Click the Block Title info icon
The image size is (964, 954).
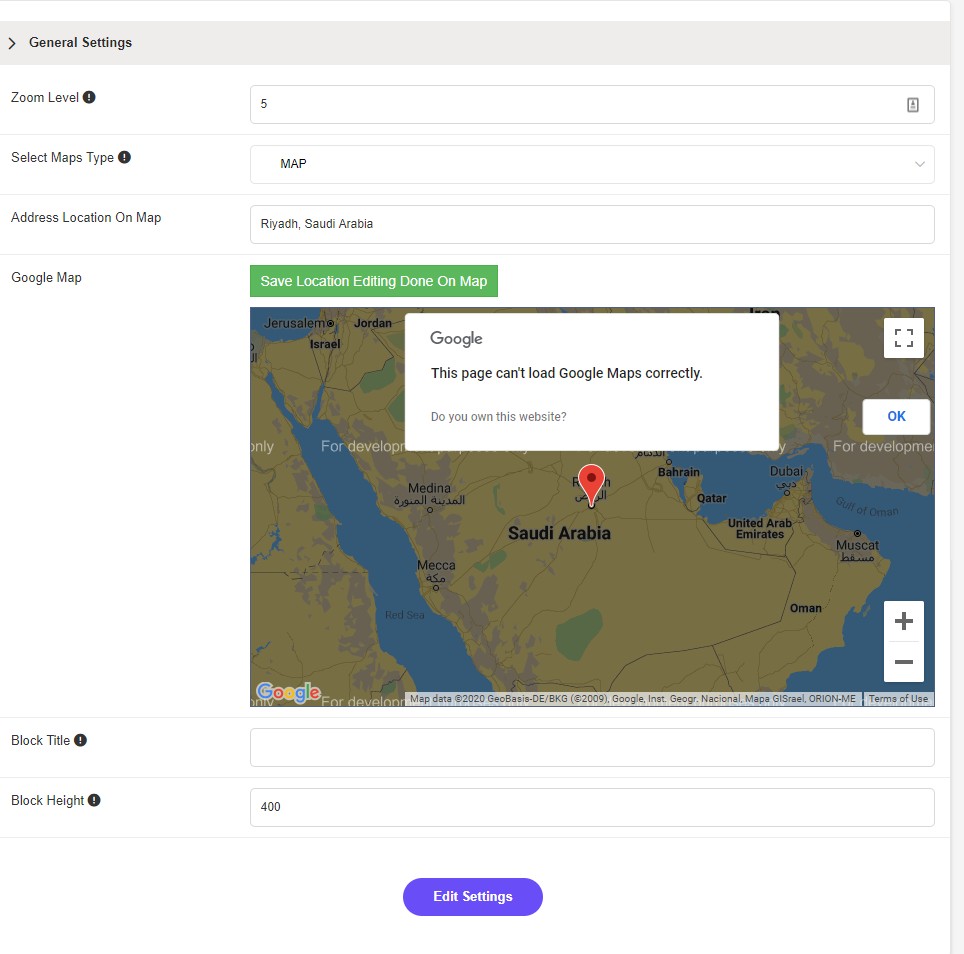click(x=81, y=740)
